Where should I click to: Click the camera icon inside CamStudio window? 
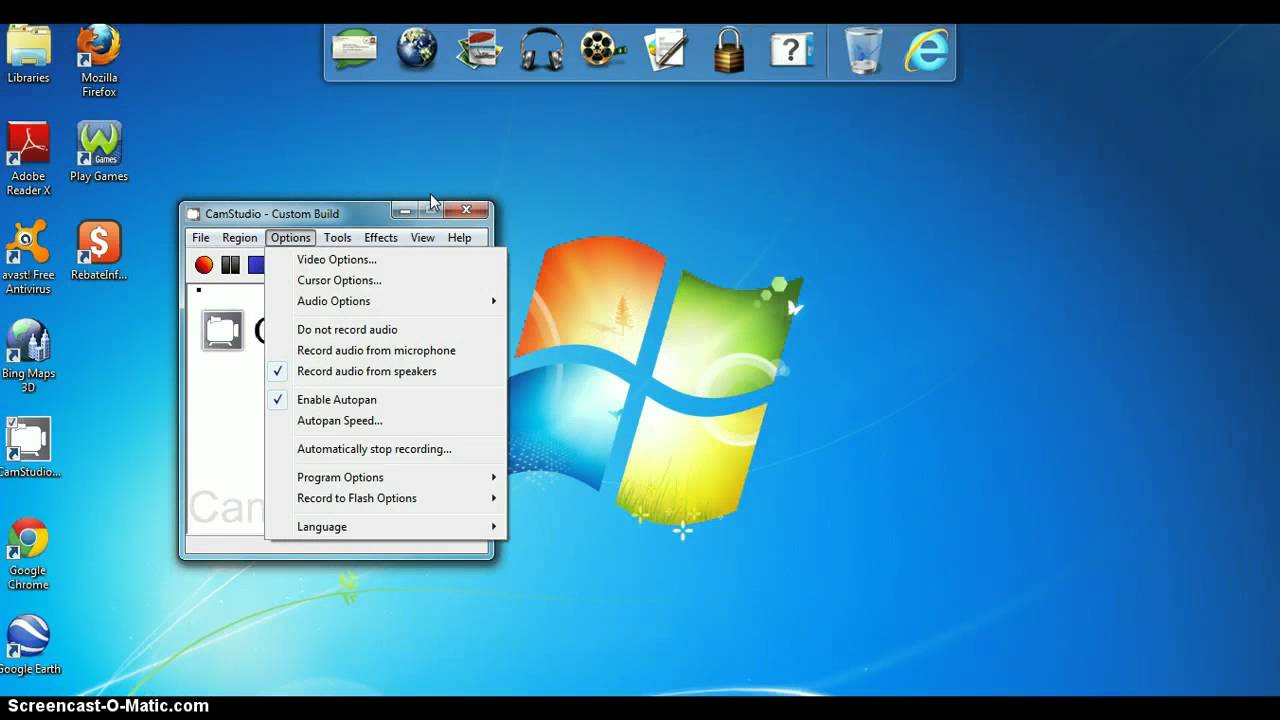pyautogui.click(x=222, y=330)
